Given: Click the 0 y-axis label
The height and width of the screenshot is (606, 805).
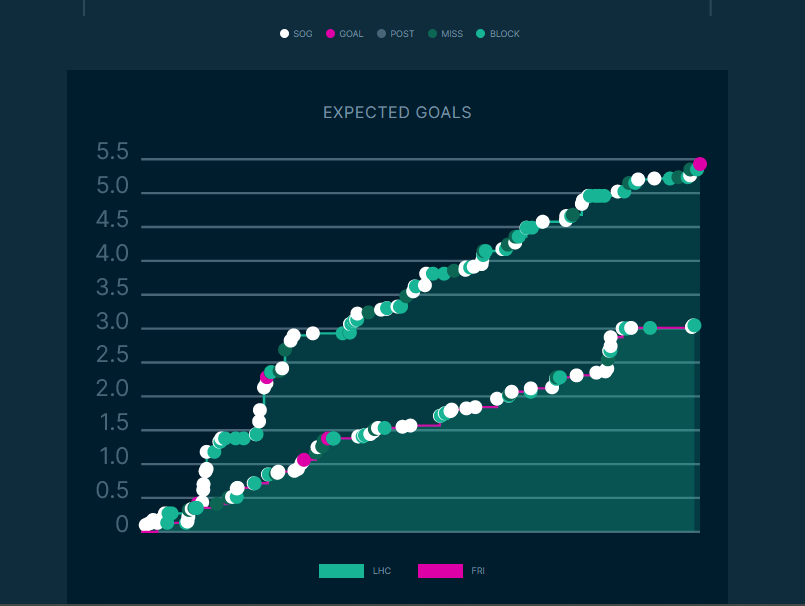Looking at the screenshot, I should coord(122,525).
